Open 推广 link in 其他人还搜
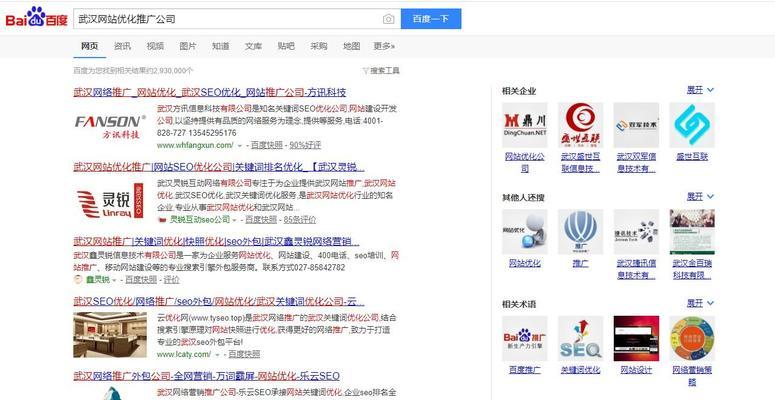The width and height of the screenshot is (775, 400). tap(581, 263)
